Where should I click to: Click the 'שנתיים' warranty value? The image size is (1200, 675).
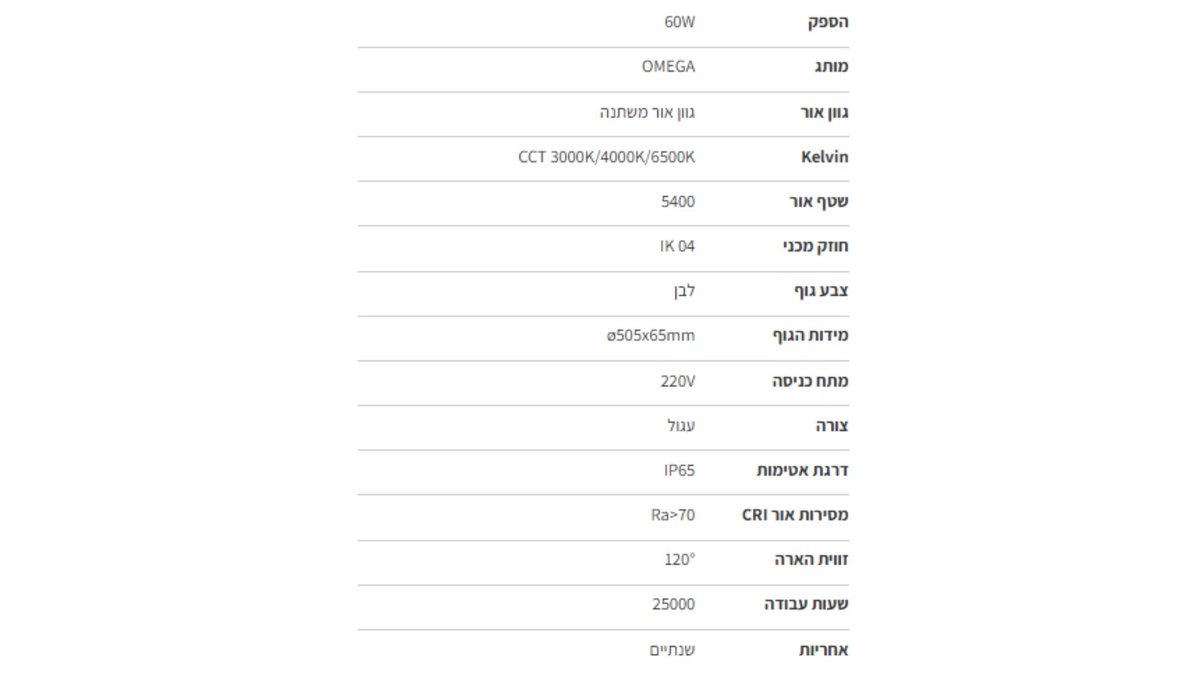pos(672,650)
